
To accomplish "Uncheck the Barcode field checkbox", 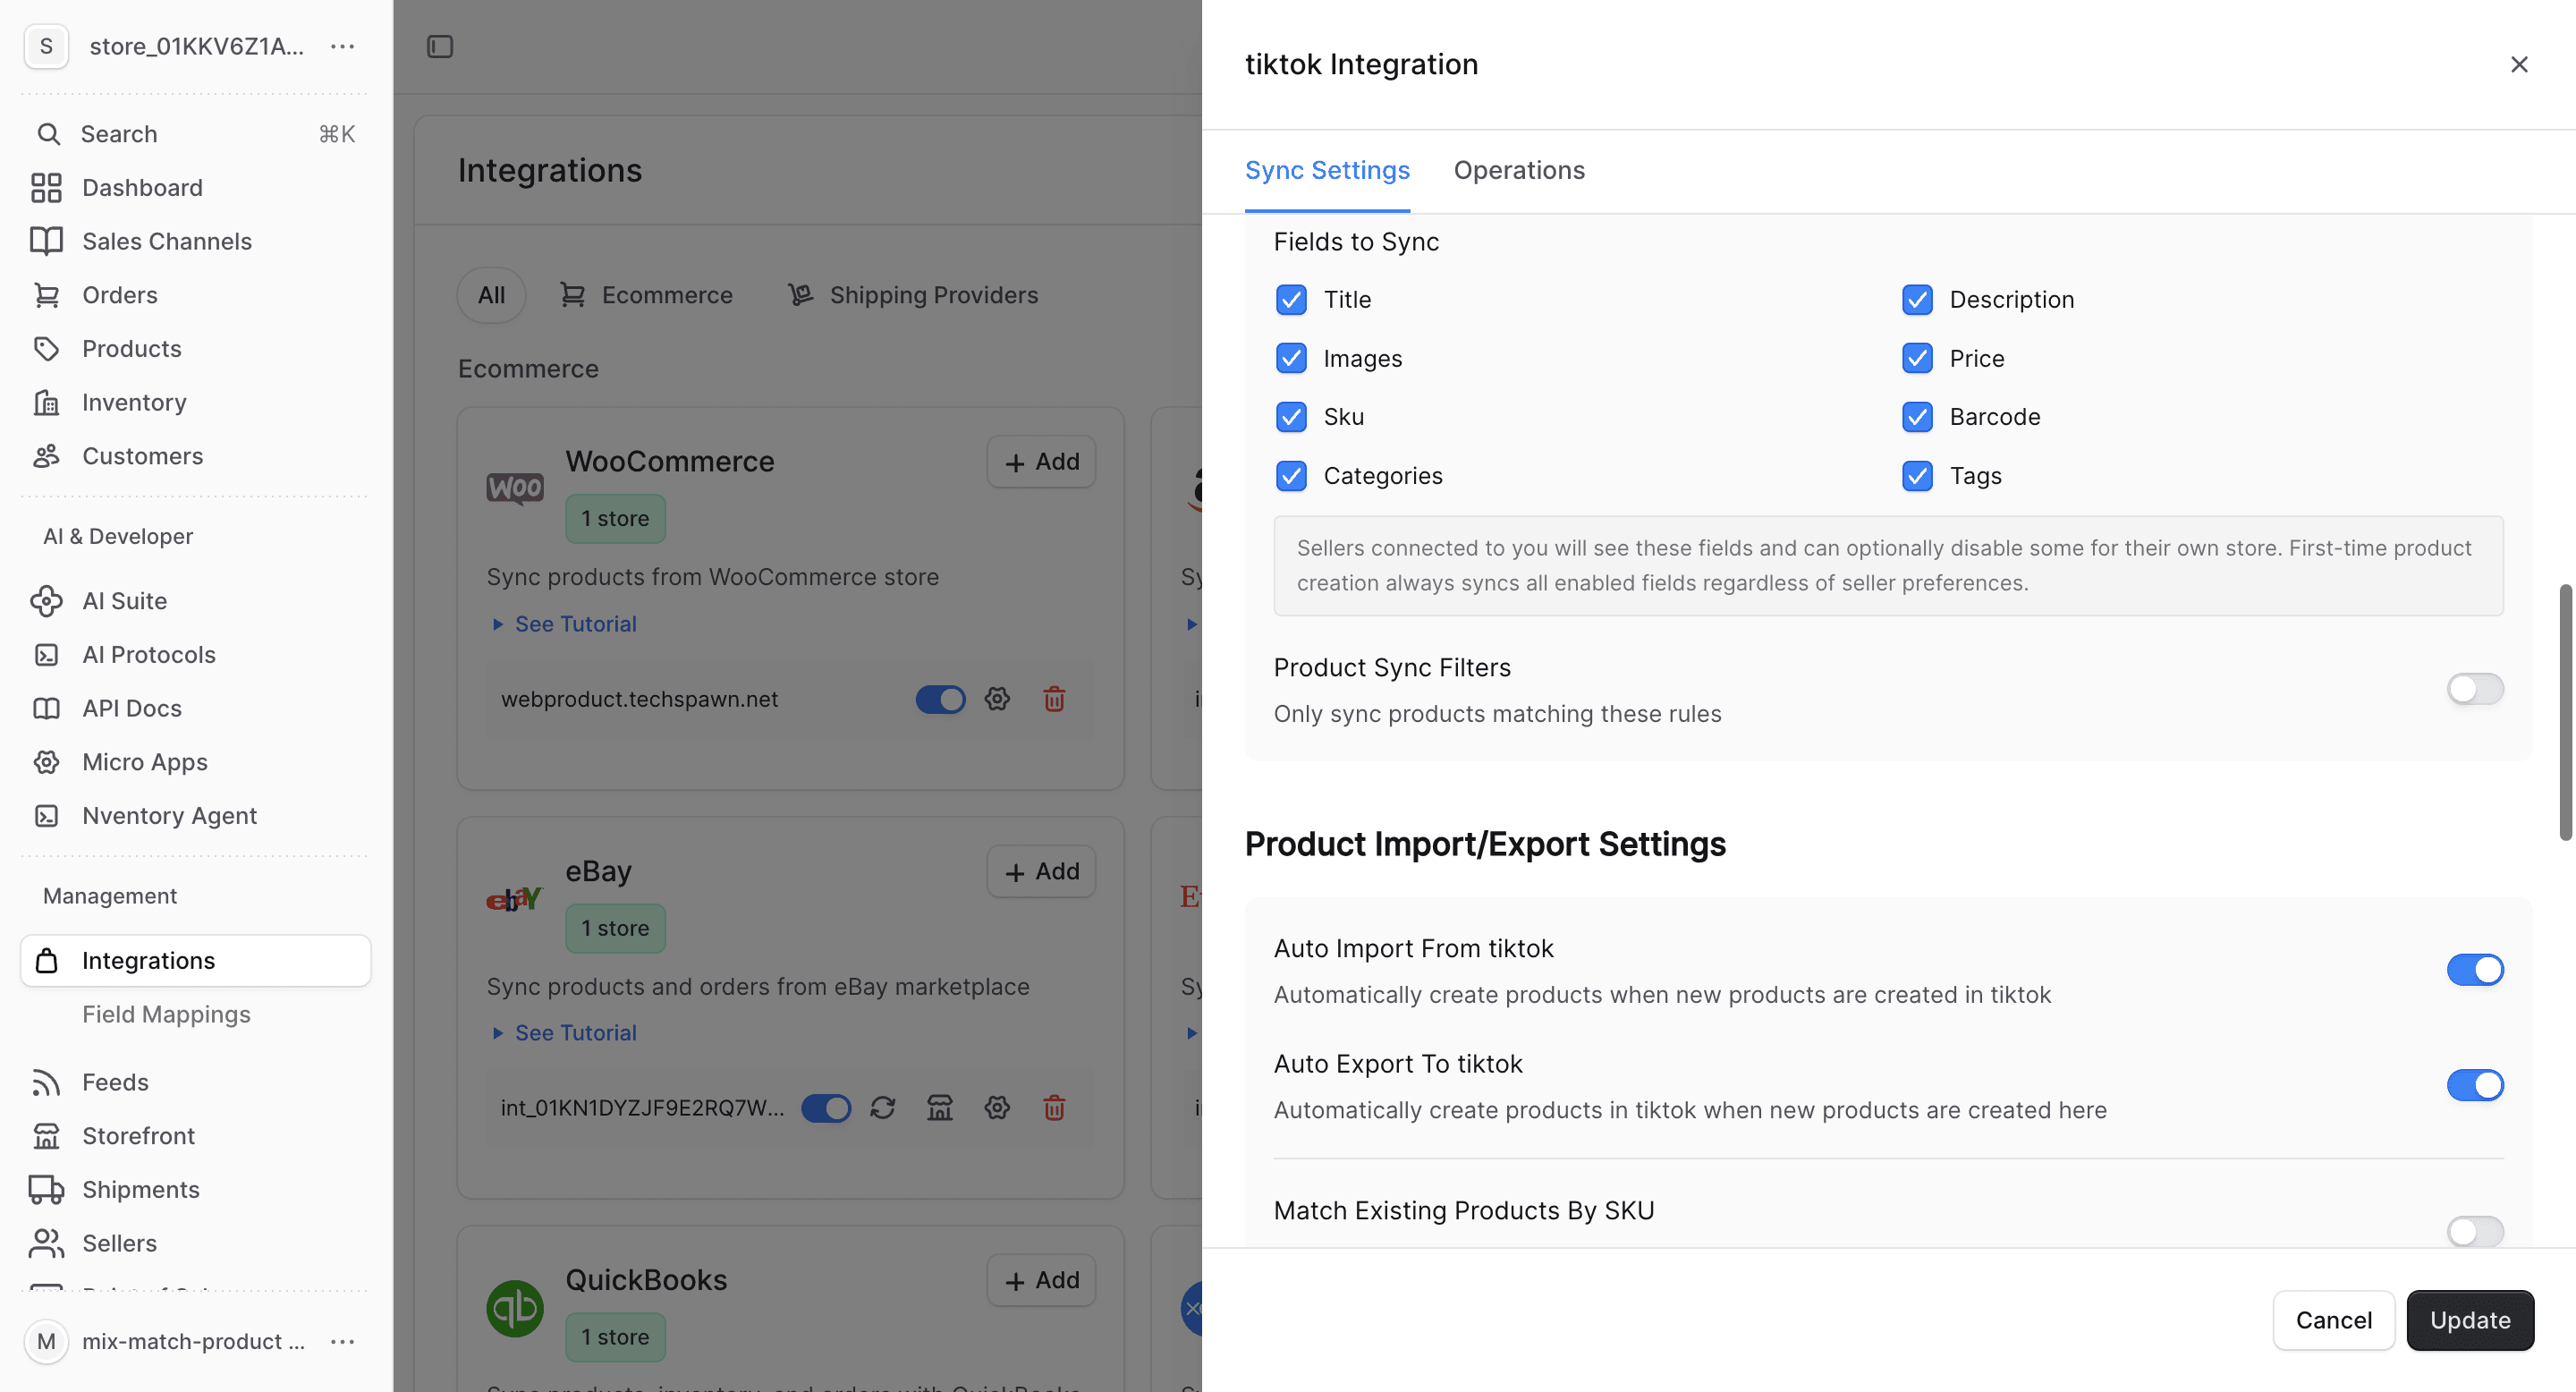I will pyautogui.click(x=1917, y=417).
